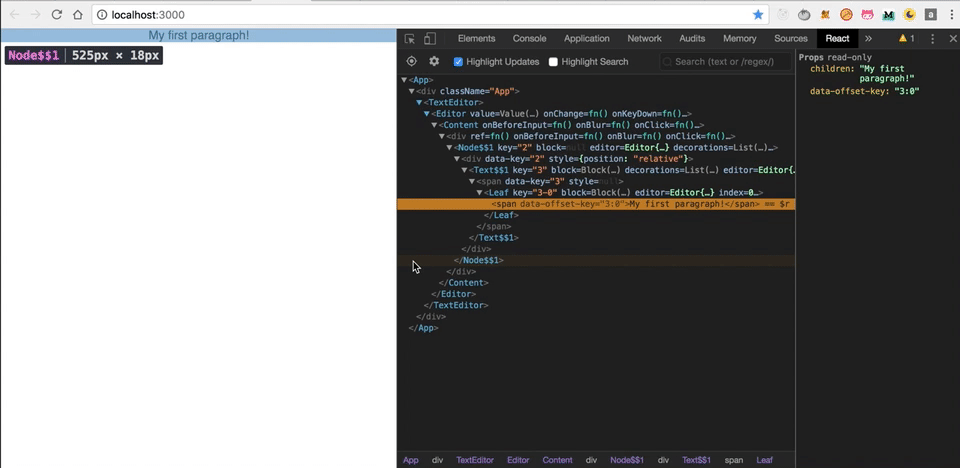
Task: Open the tomato extension icon
Action: point(805,15)
